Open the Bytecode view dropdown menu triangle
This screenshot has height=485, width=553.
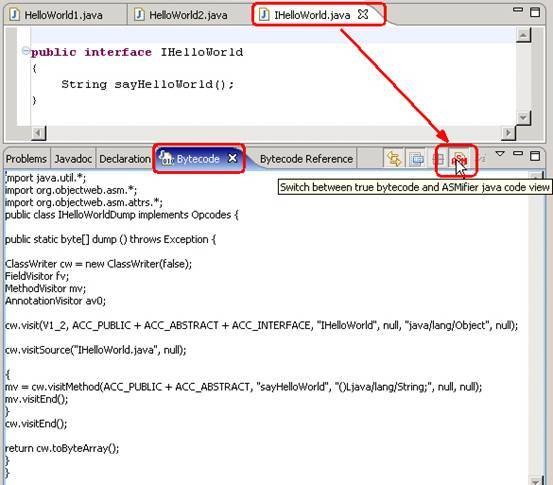click(500, 154)
